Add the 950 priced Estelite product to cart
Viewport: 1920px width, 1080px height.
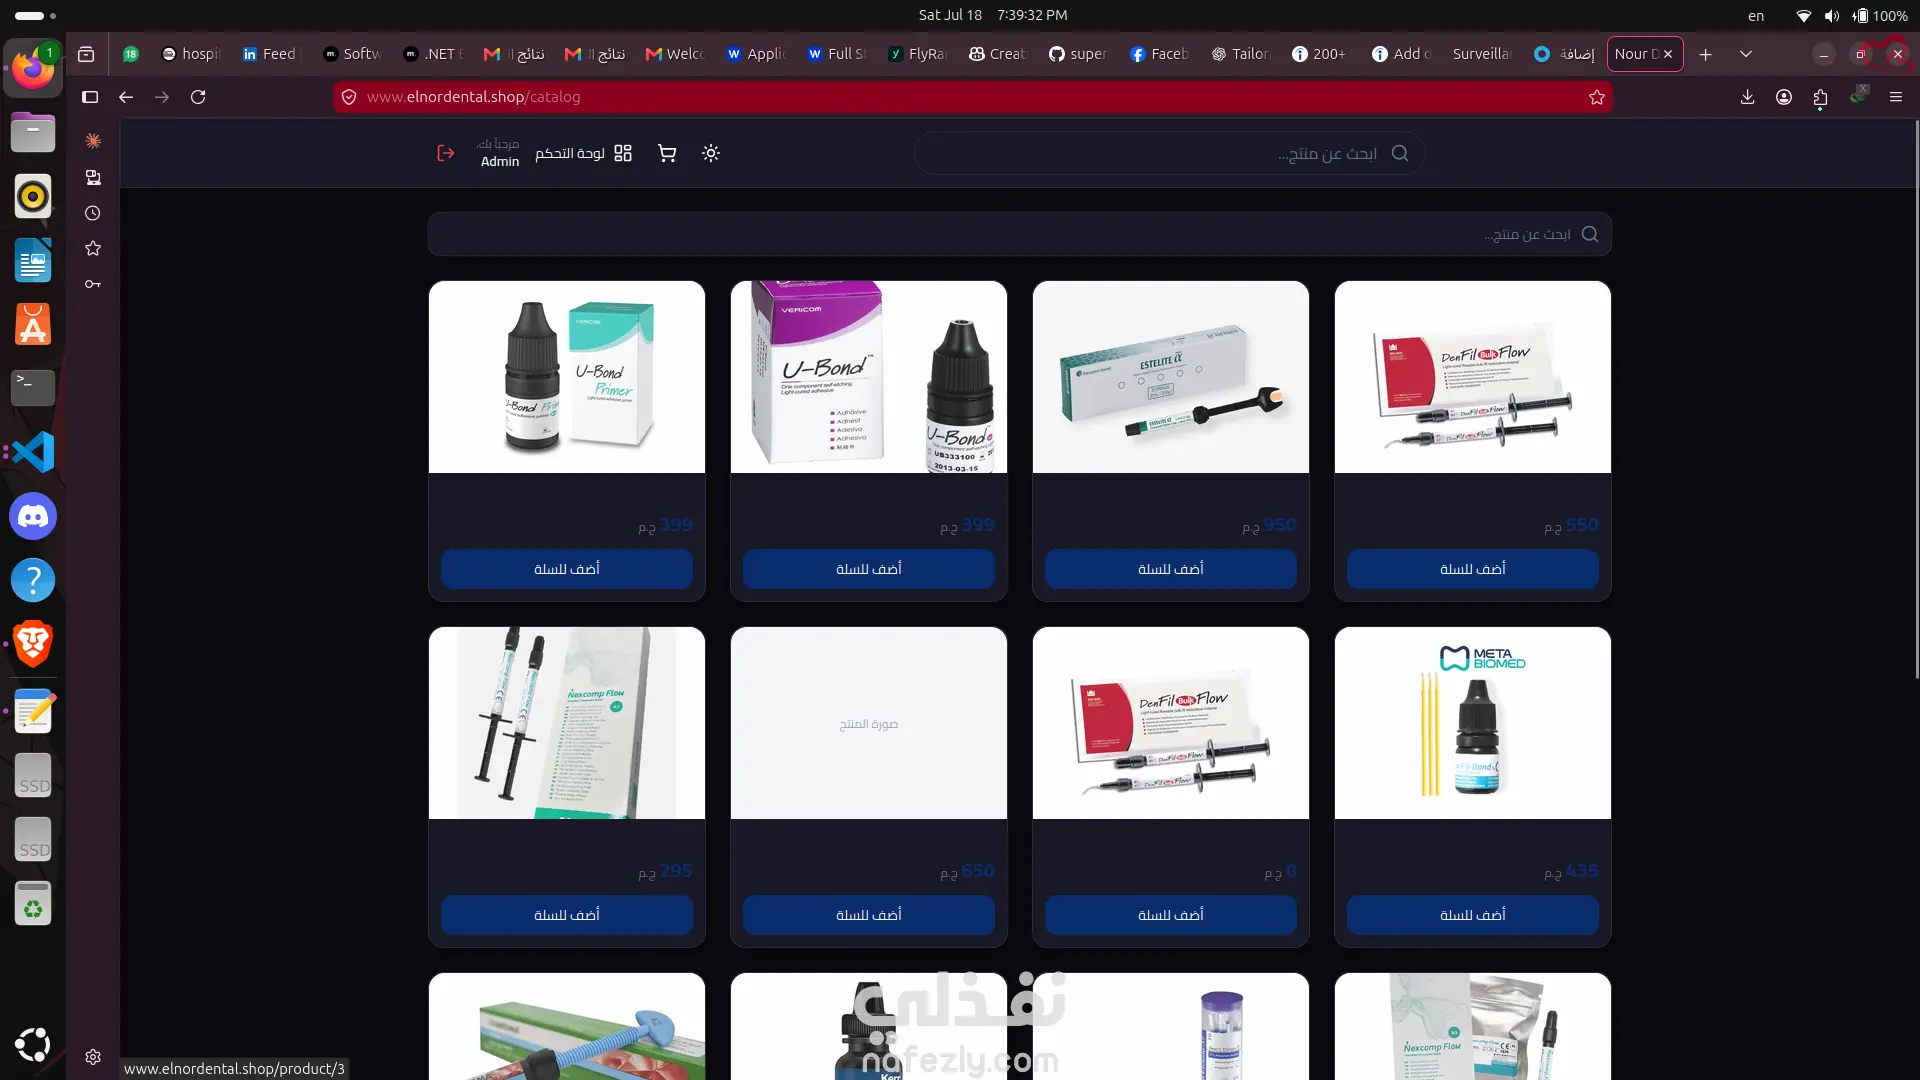(x=1171, y=569)
